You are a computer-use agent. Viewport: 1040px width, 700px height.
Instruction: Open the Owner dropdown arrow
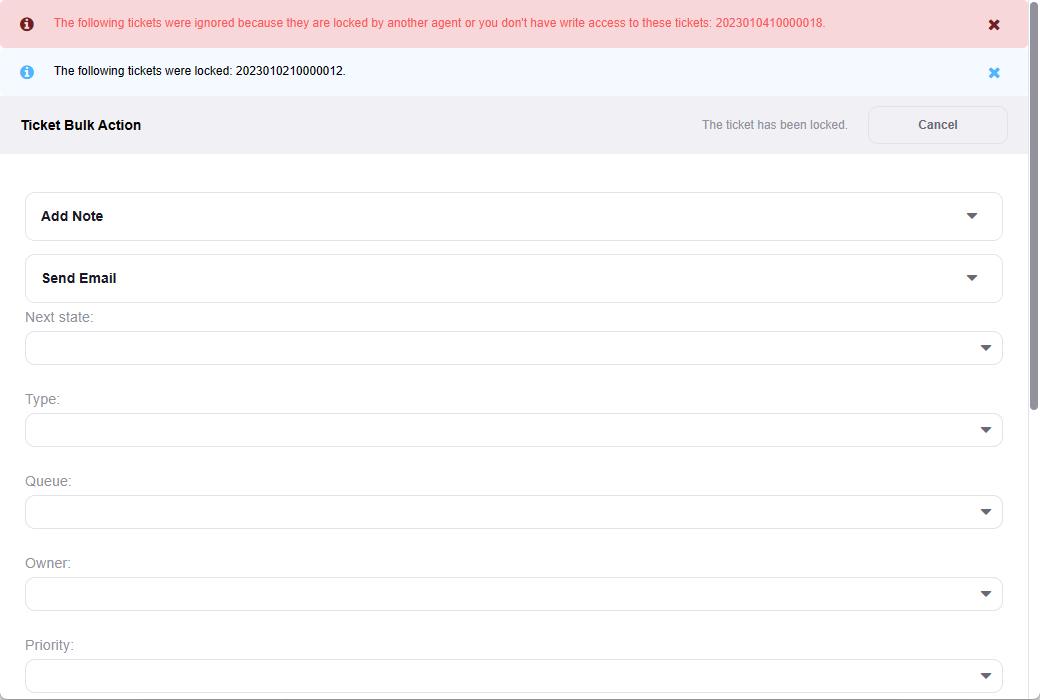tap(985, 594)
